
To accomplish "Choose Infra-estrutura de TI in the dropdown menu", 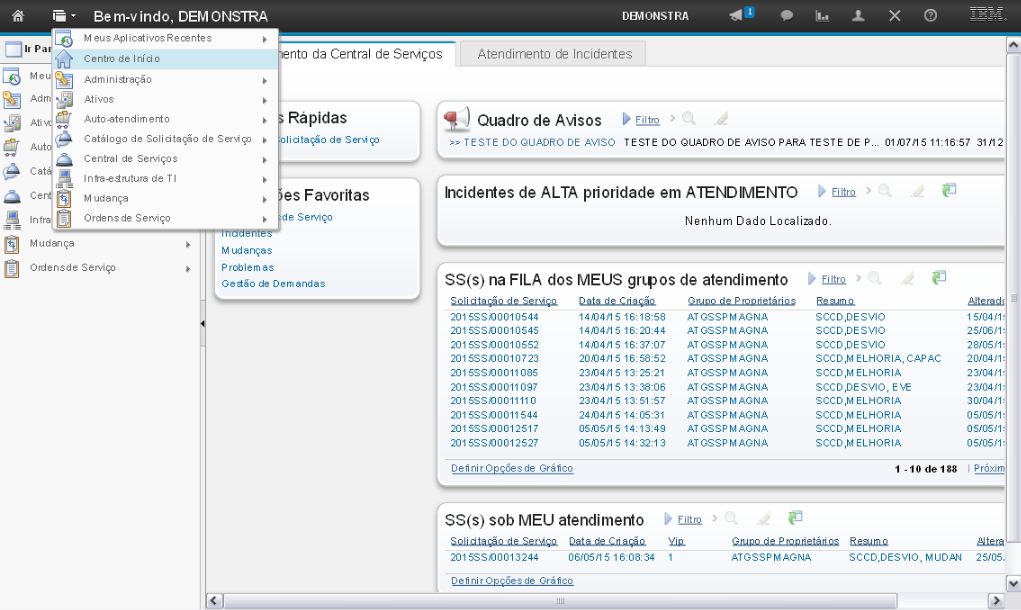I will click(130, 178).
